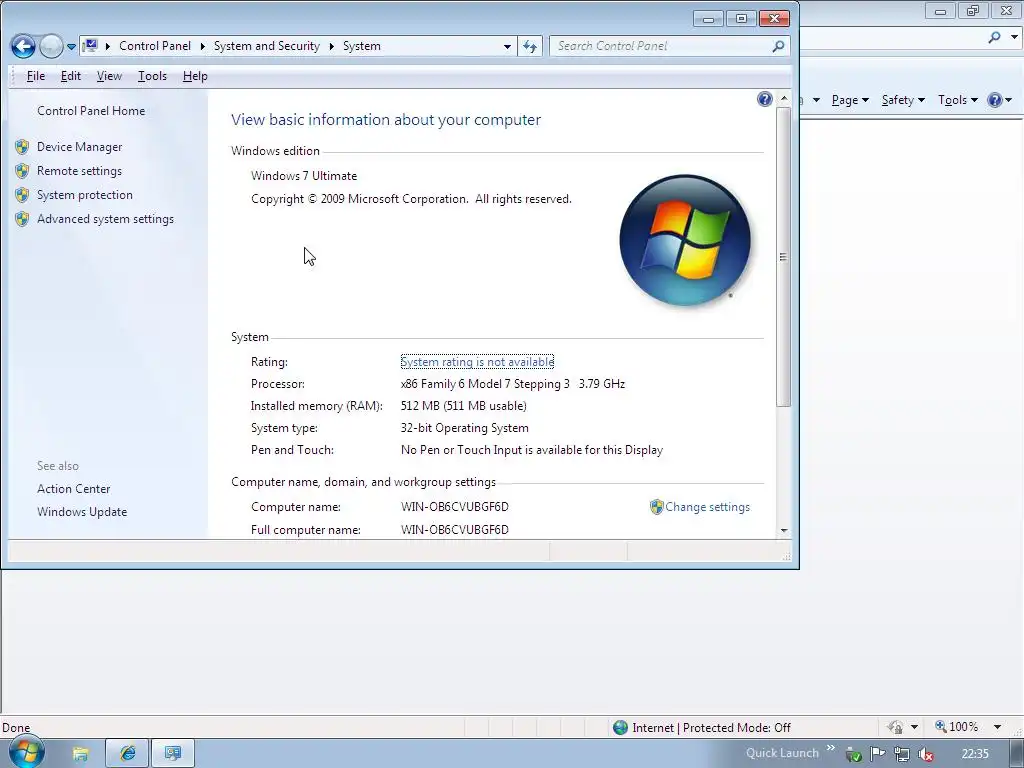This screenshot has width=1024, height=768.
Task: Click the shield icon beside Advanced system settings
Action: (22, 219)
